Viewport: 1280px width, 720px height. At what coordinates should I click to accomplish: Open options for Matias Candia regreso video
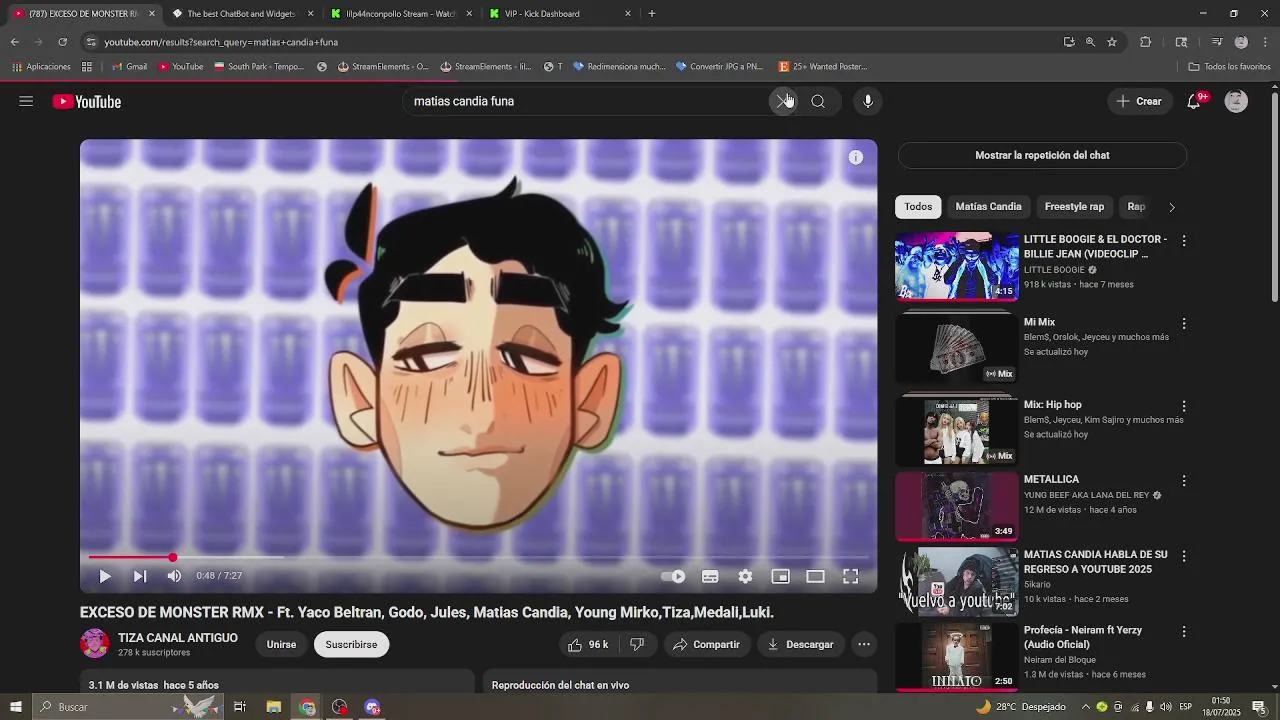click(1184, 556)
